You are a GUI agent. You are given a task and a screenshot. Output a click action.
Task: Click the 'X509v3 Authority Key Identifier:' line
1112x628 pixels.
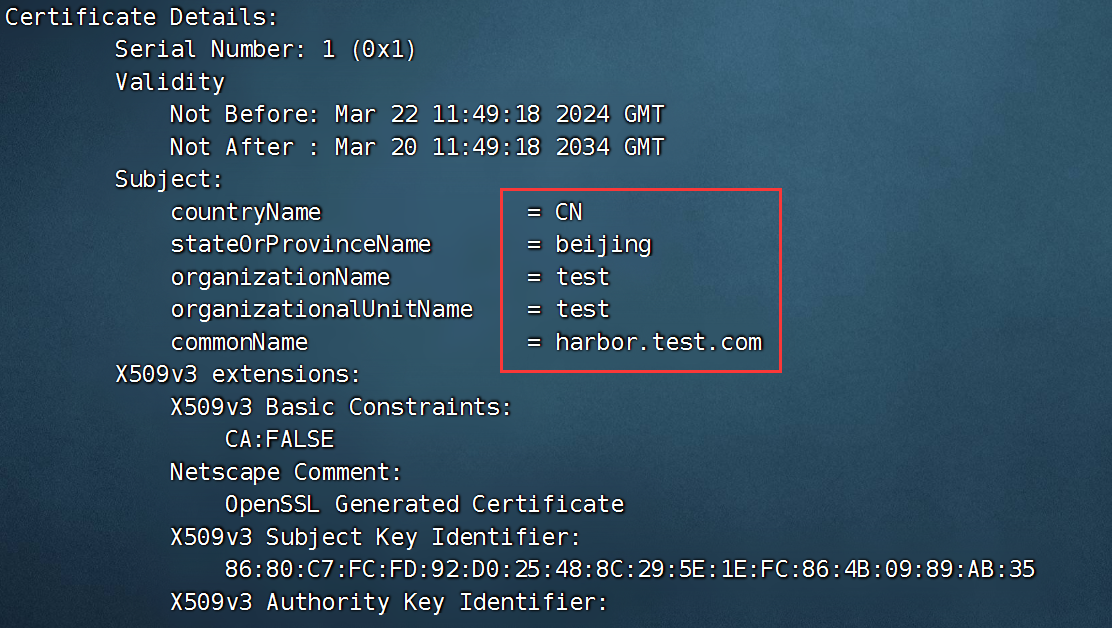389,602
